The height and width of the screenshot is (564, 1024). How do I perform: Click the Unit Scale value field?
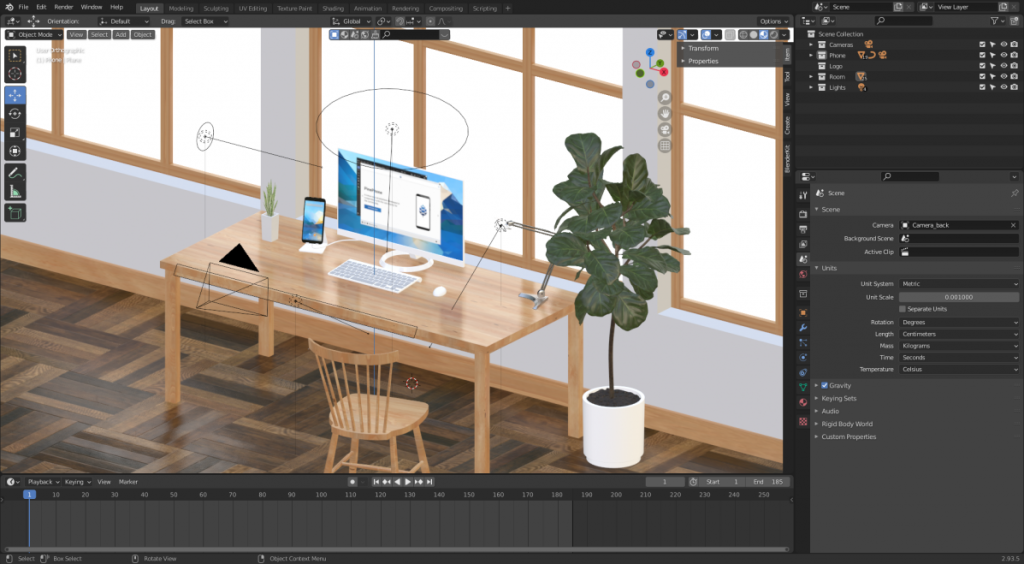(958, 297)
